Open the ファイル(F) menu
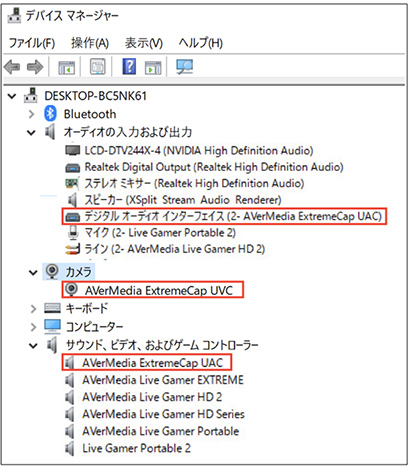The image size is (410, 468). [x=32, y=43]
